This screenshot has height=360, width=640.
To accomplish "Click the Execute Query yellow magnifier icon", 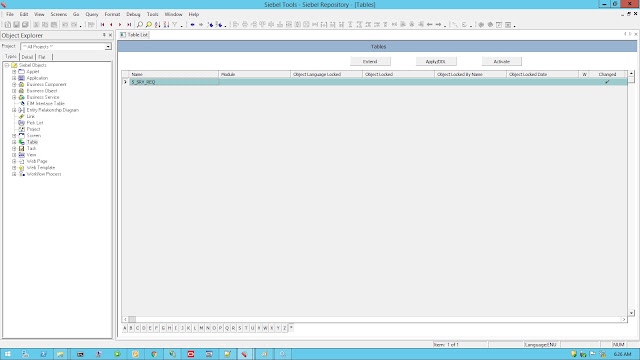I will pos(149,25).
